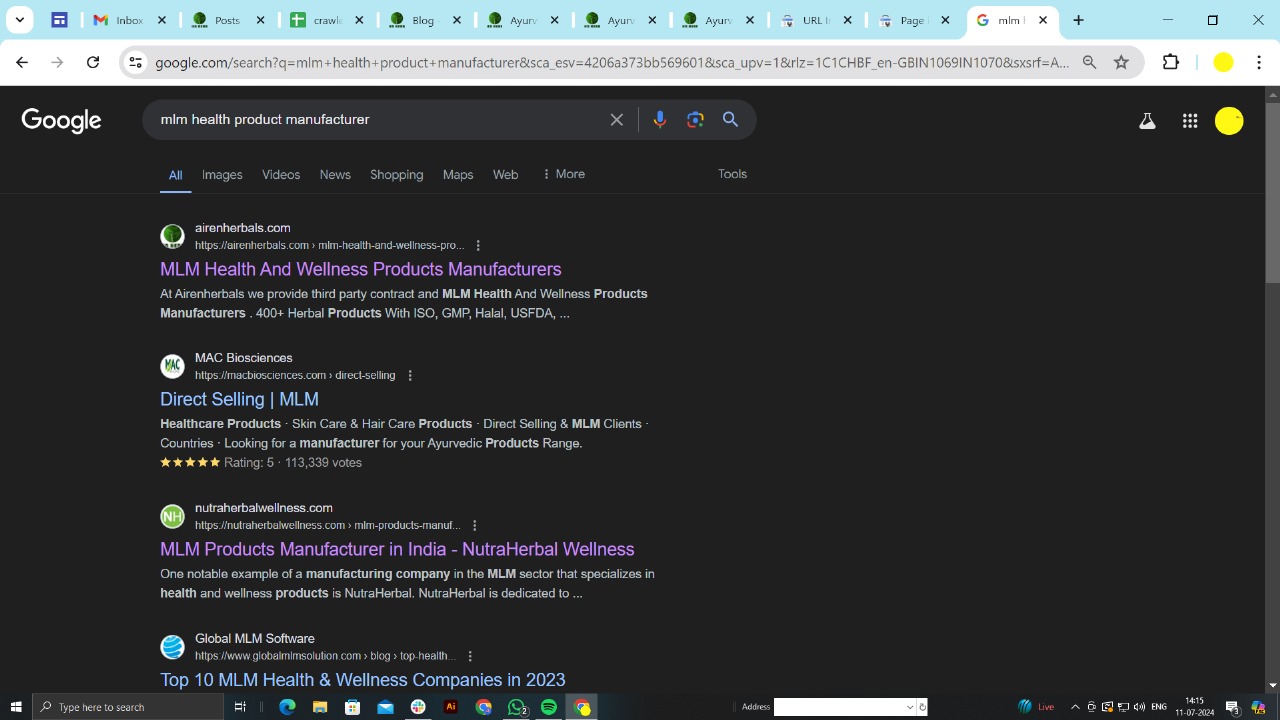Open Google Lens image search
Screen dimensions: 1280x720
(696, 119)
